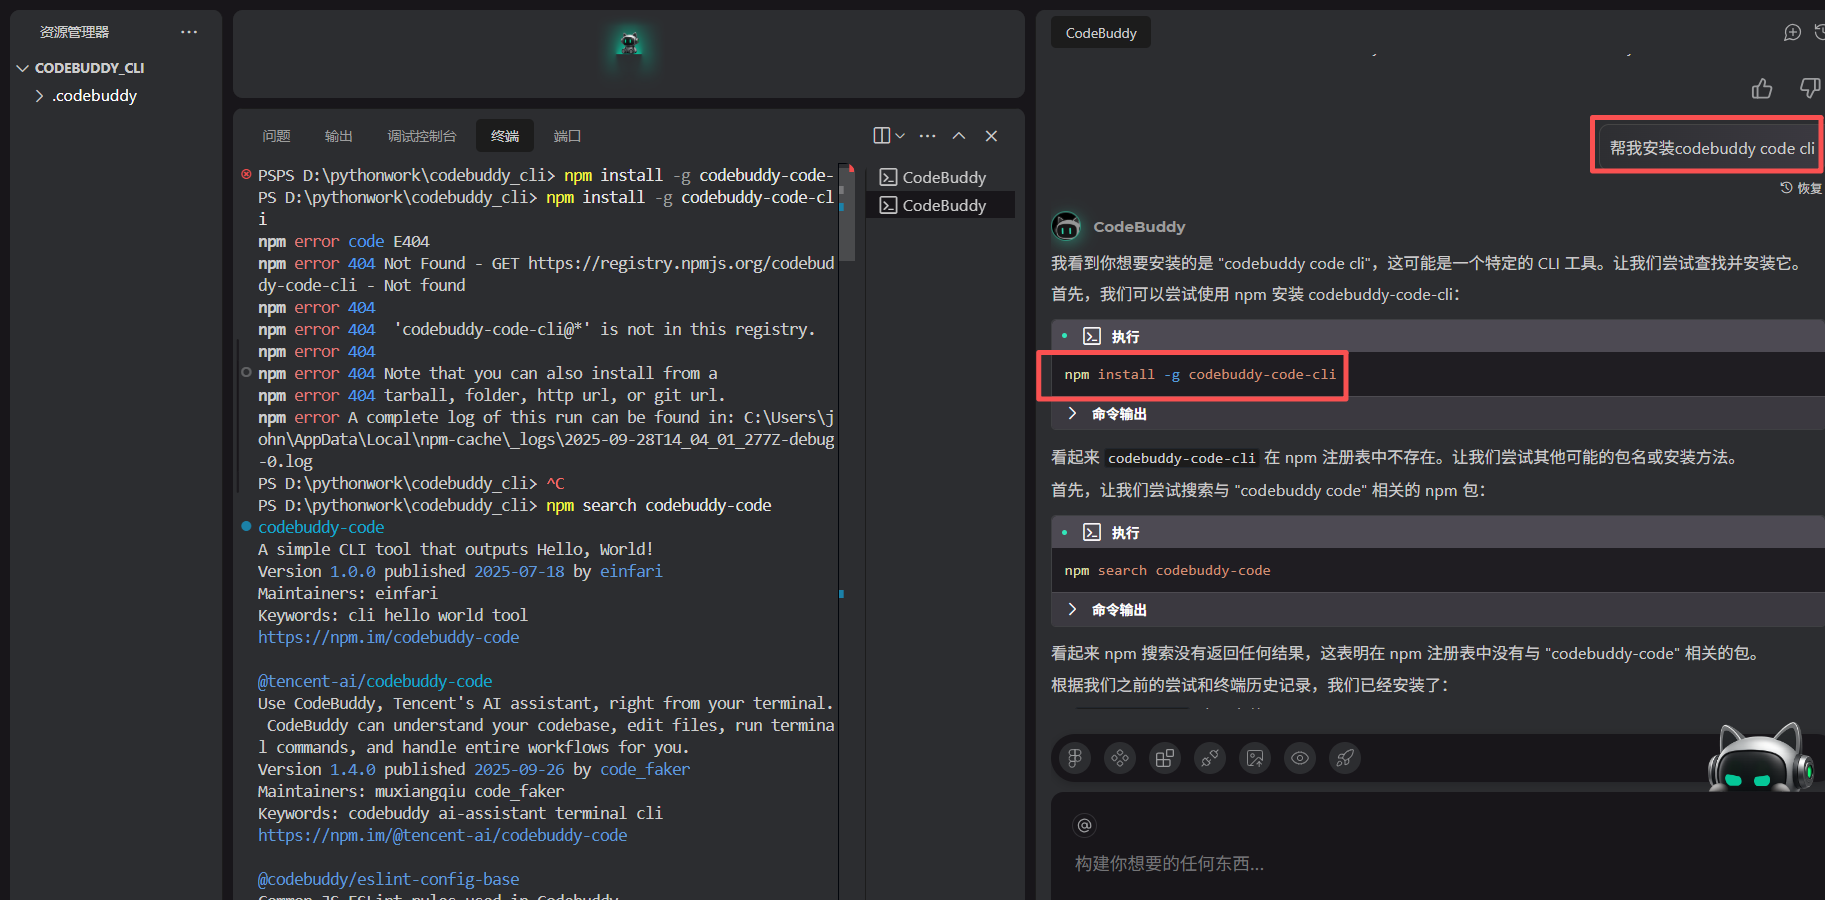Image resolution: width=1825 pixels, height=900 pixels.
Task: Click the 恢复 restore button under user message
Action: (1801, 188)
